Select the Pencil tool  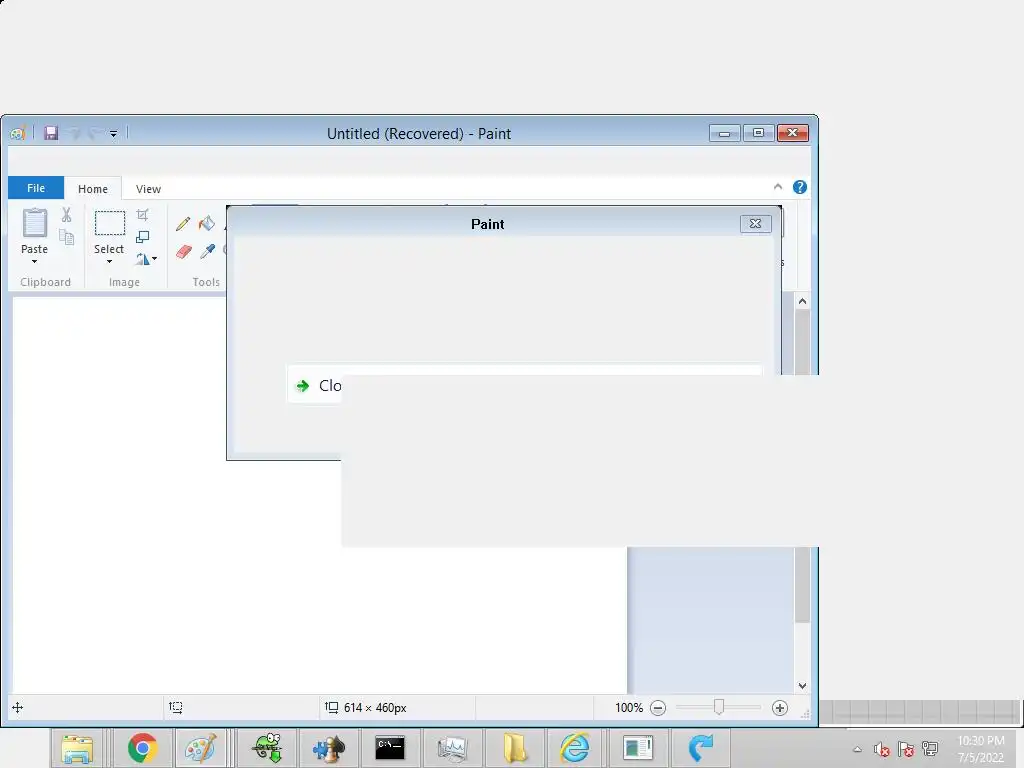tap(183, 224)
